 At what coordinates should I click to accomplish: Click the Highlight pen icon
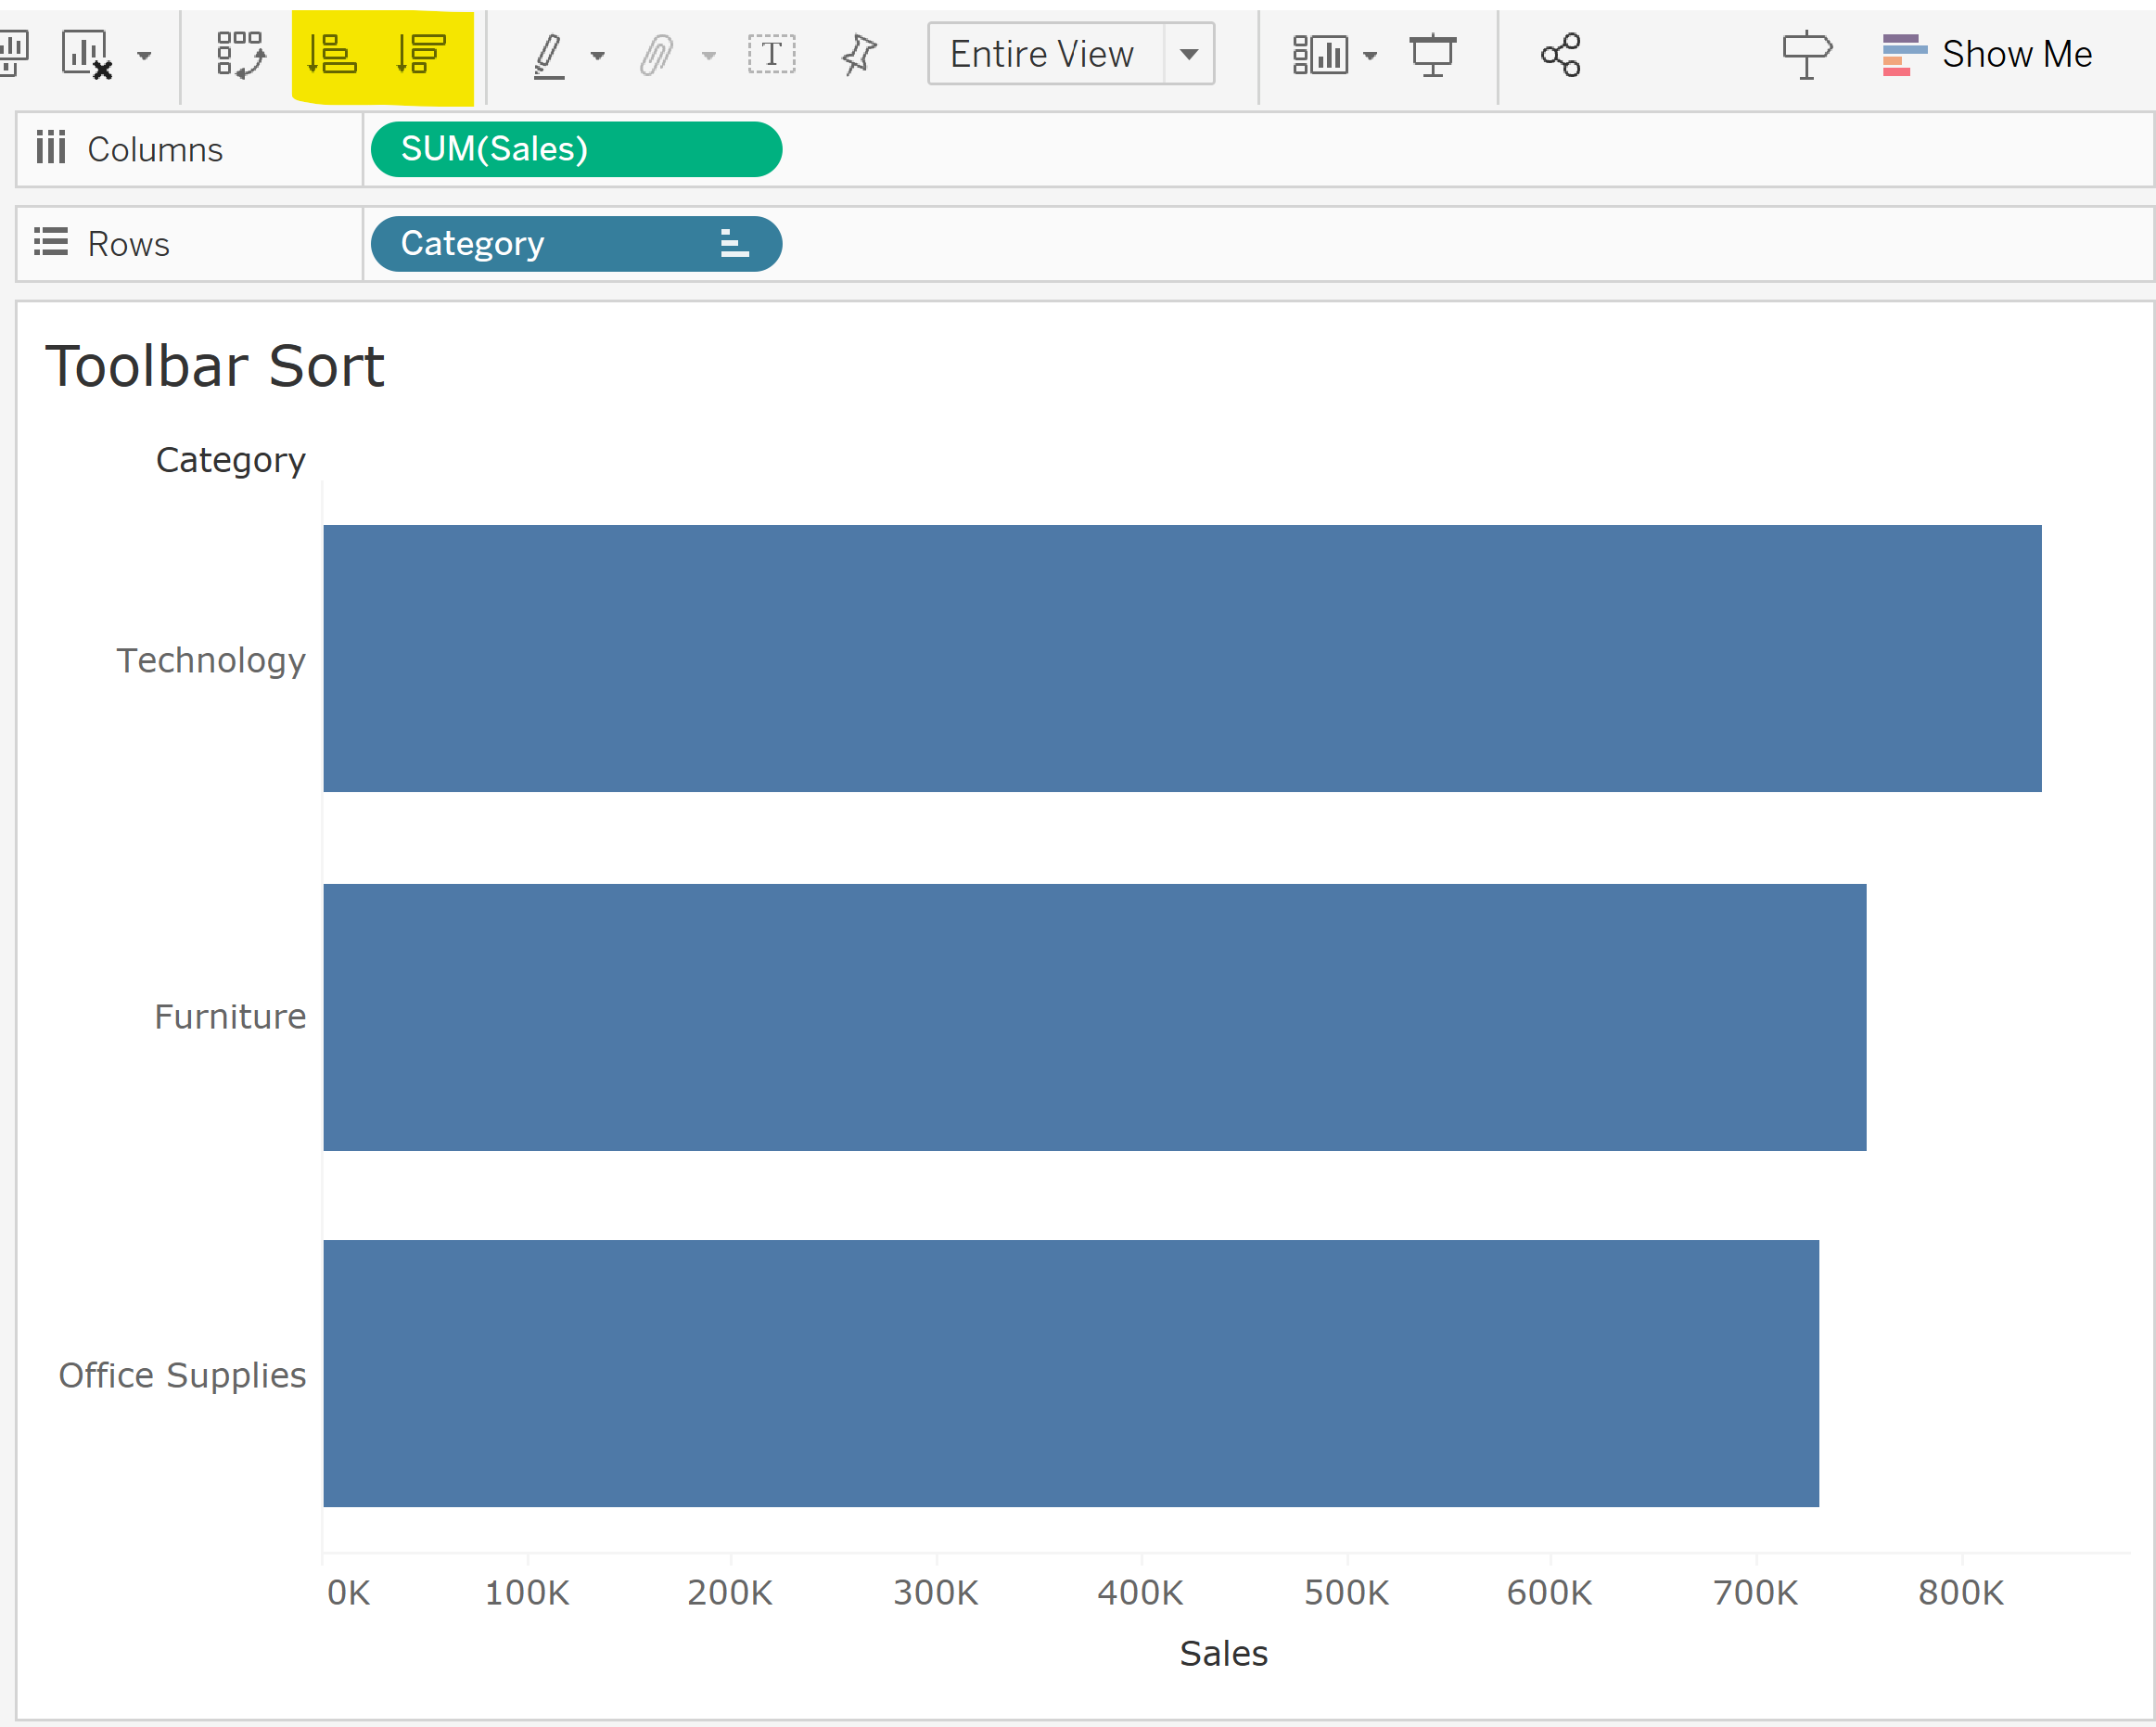[549, 55]
